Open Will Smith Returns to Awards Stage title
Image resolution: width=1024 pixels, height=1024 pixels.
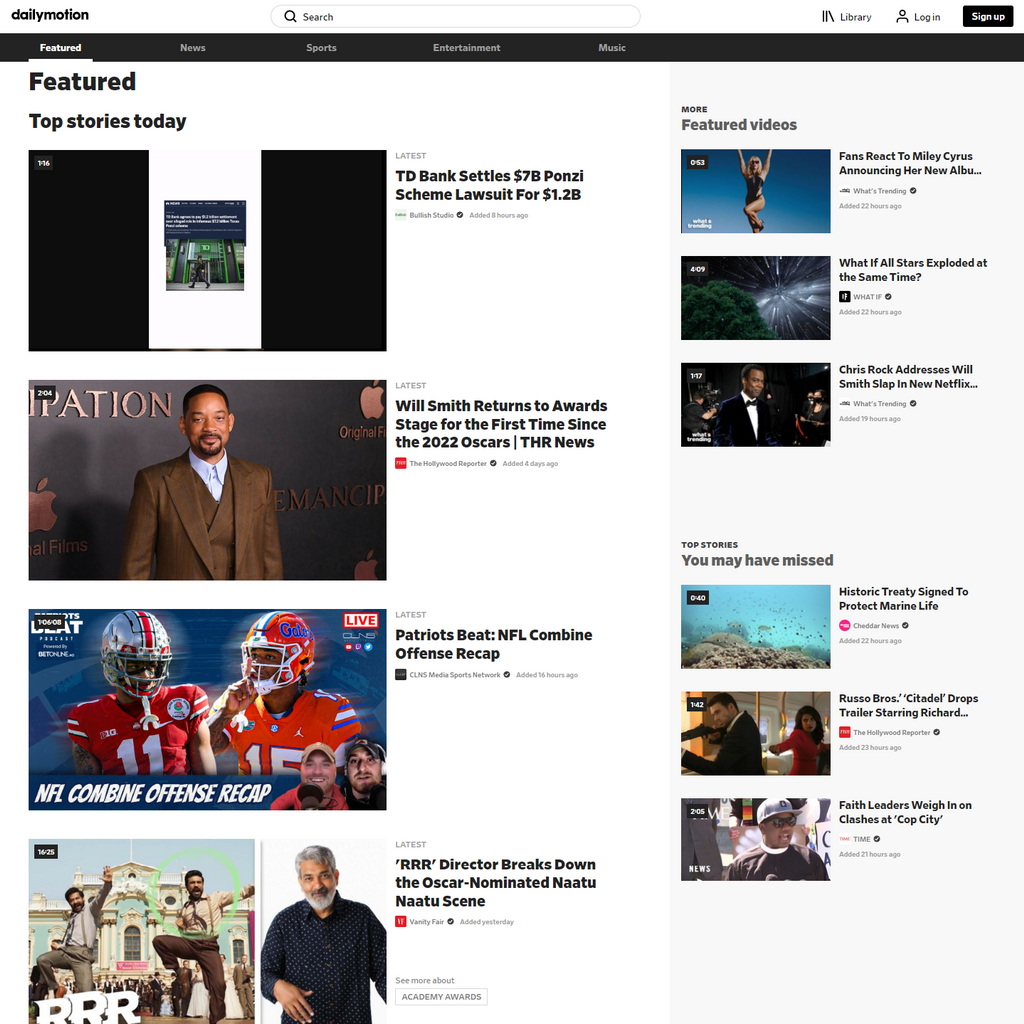501,424
